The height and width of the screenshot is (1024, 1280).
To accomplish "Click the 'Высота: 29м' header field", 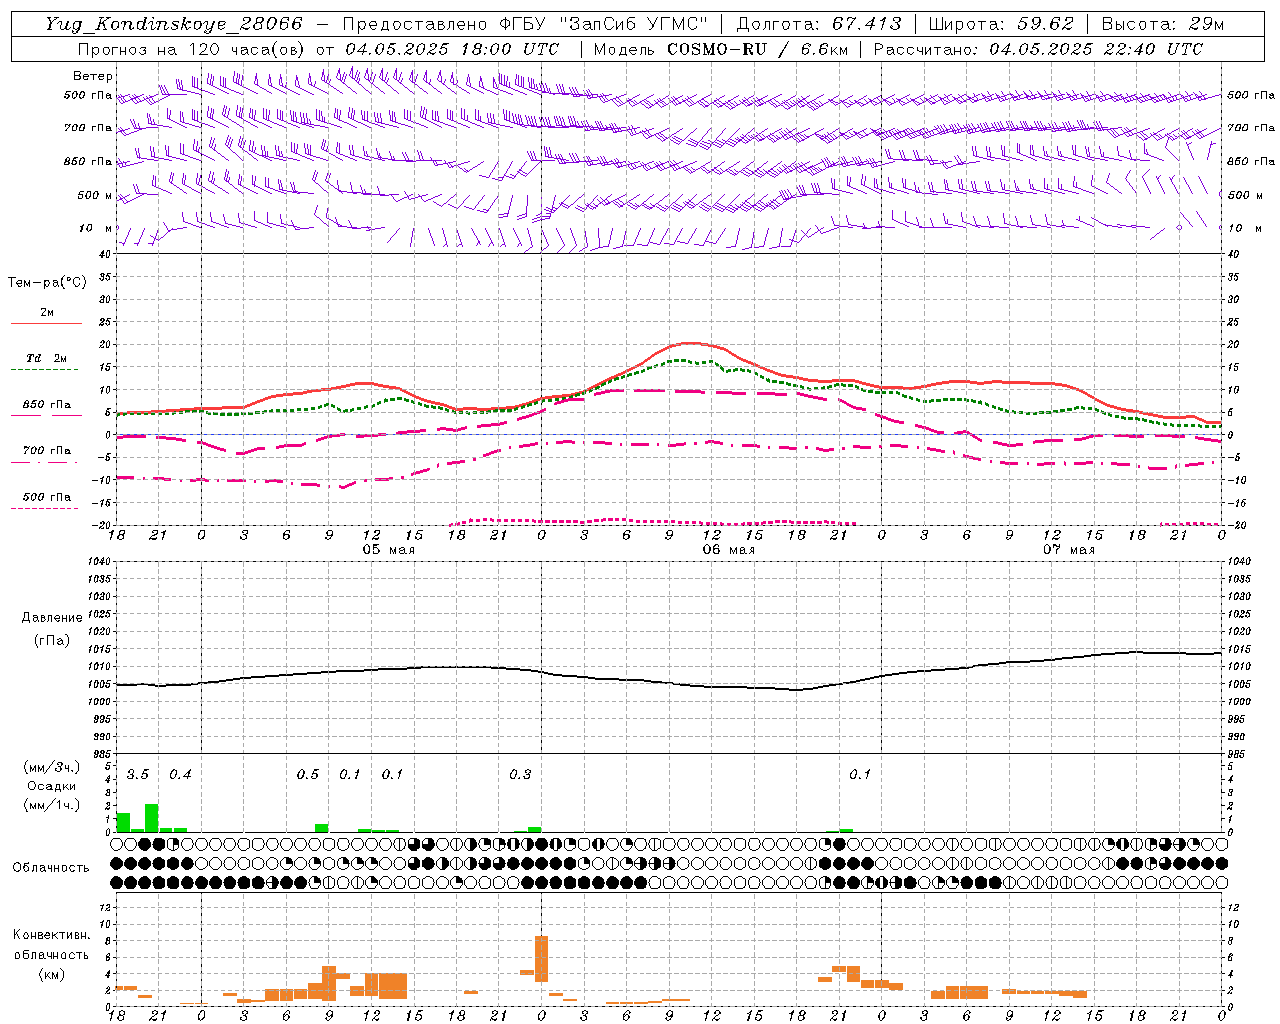I will (x=1162, y=24).
